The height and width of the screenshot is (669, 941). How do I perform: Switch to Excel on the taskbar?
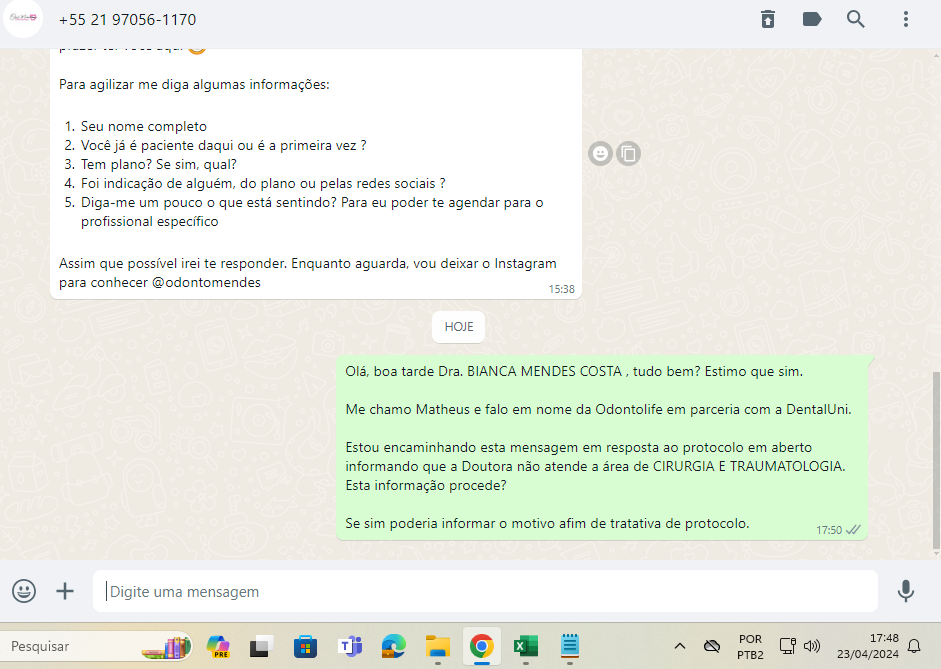click(x=526, y=646)
